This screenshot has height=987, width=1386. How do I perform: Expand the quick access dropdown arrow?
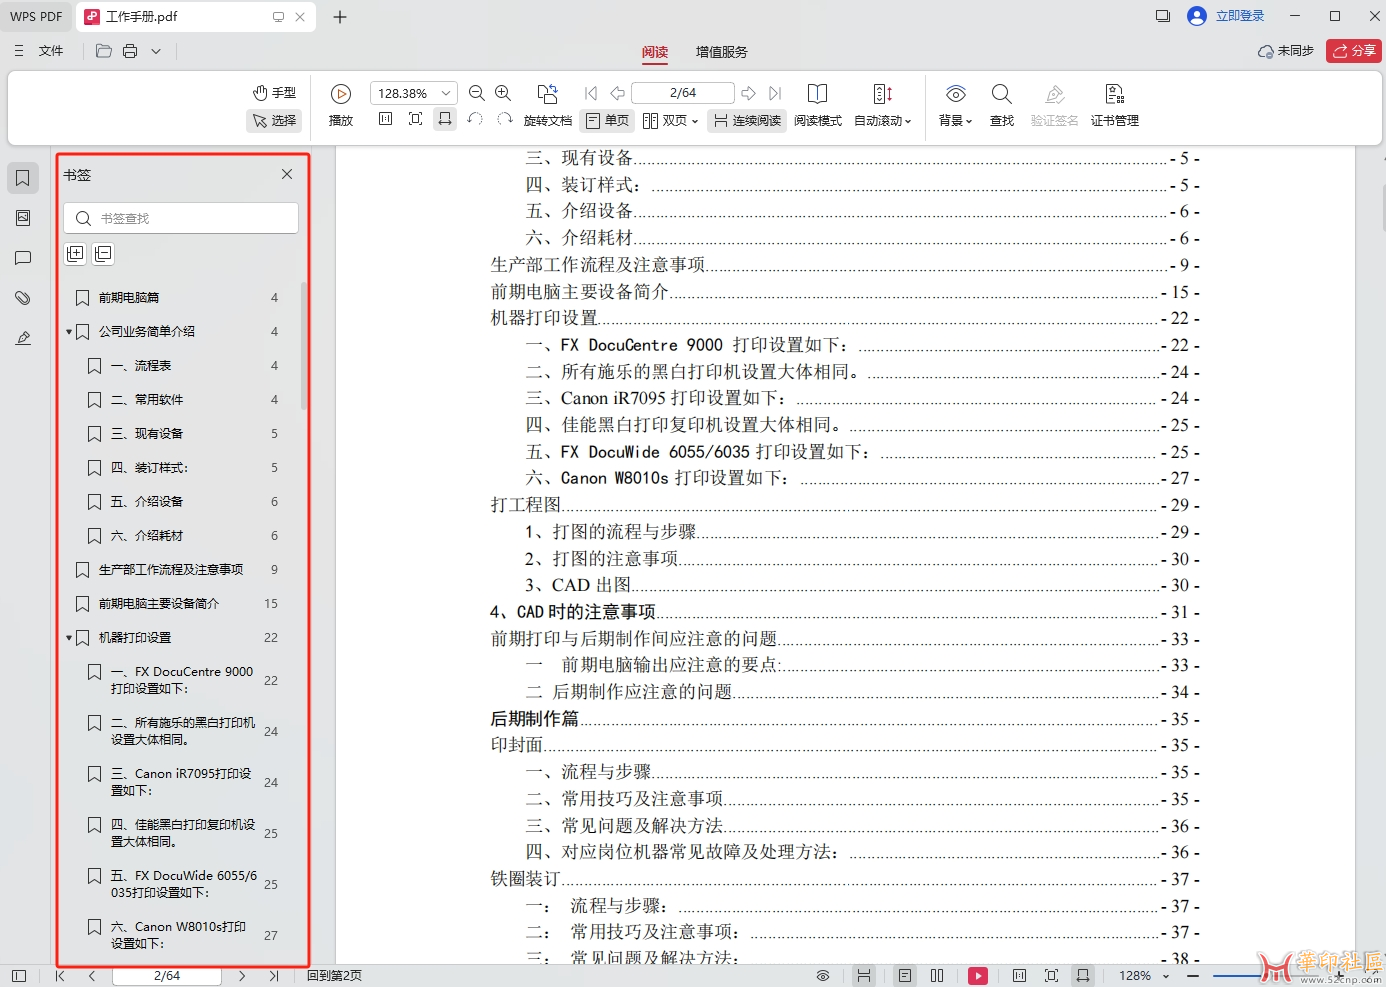point(156,51)
